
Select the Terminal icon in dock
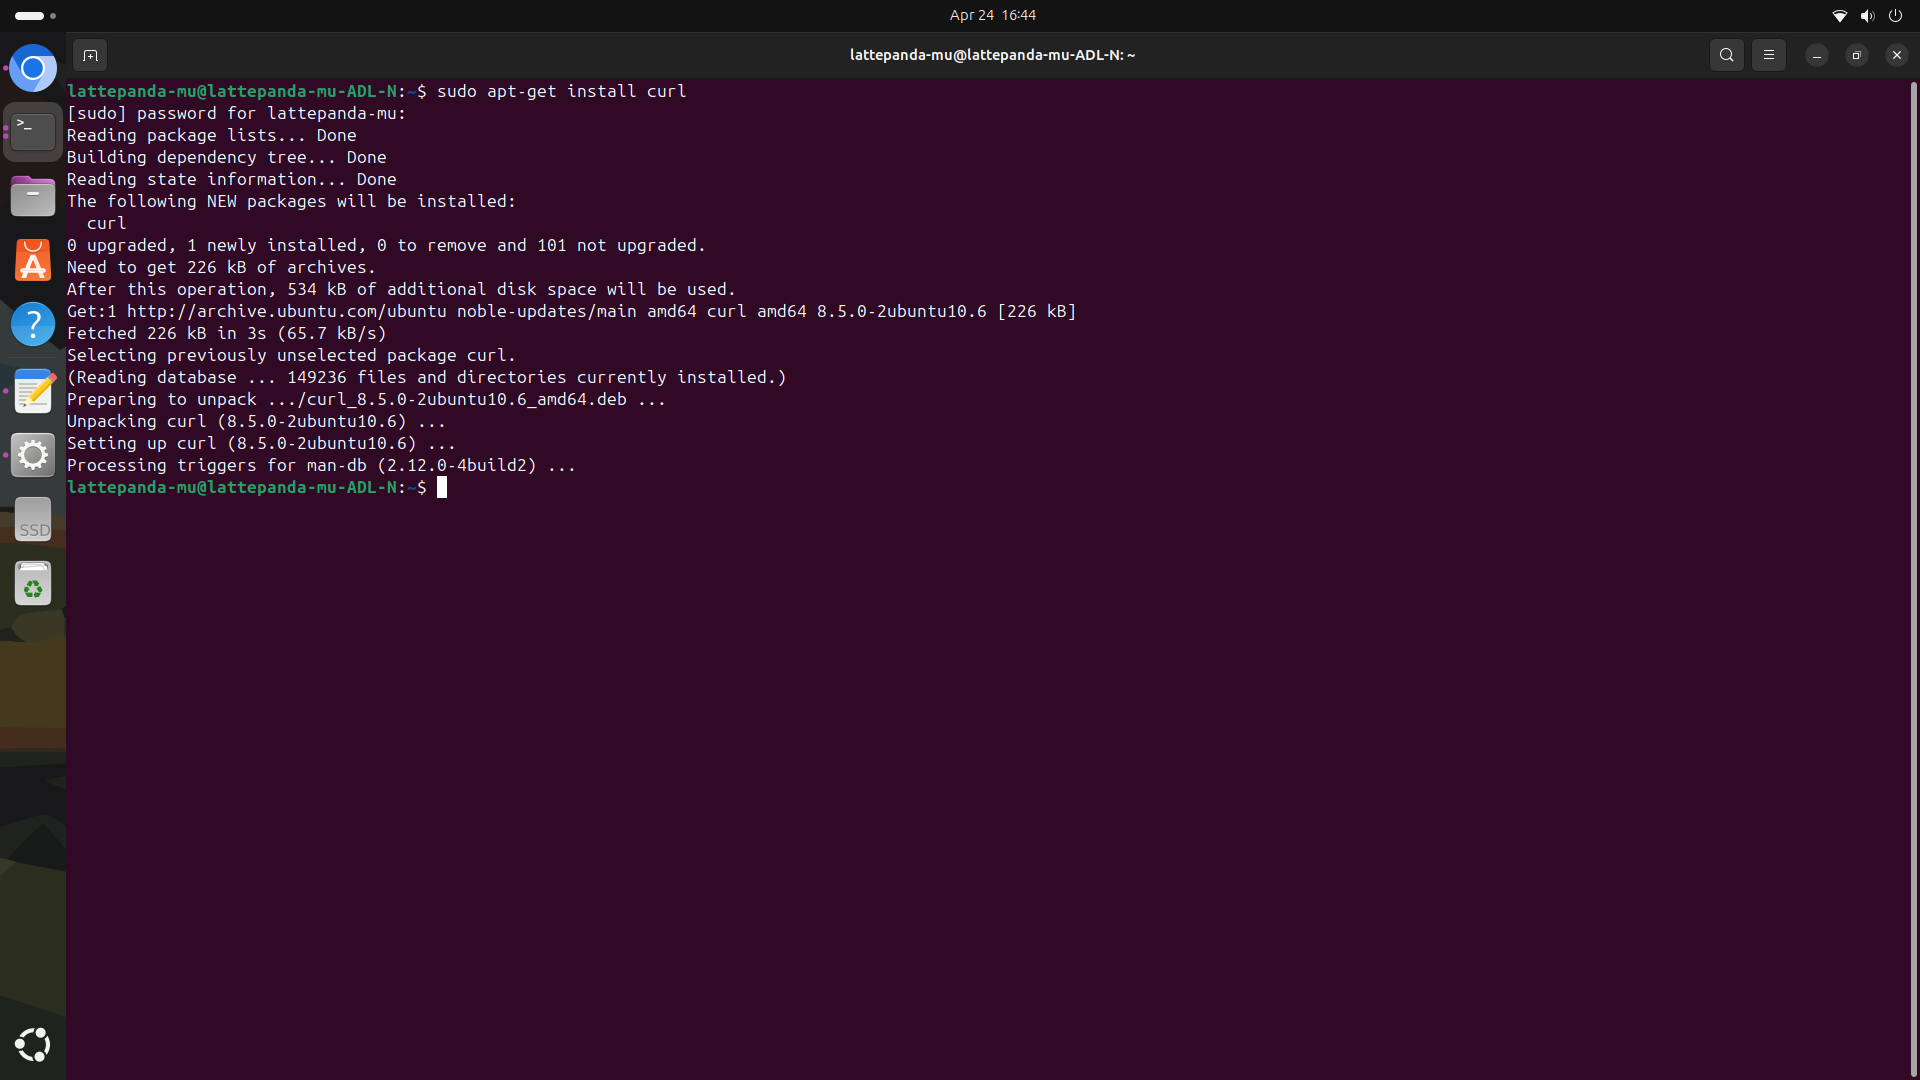(x=33, y=132)
